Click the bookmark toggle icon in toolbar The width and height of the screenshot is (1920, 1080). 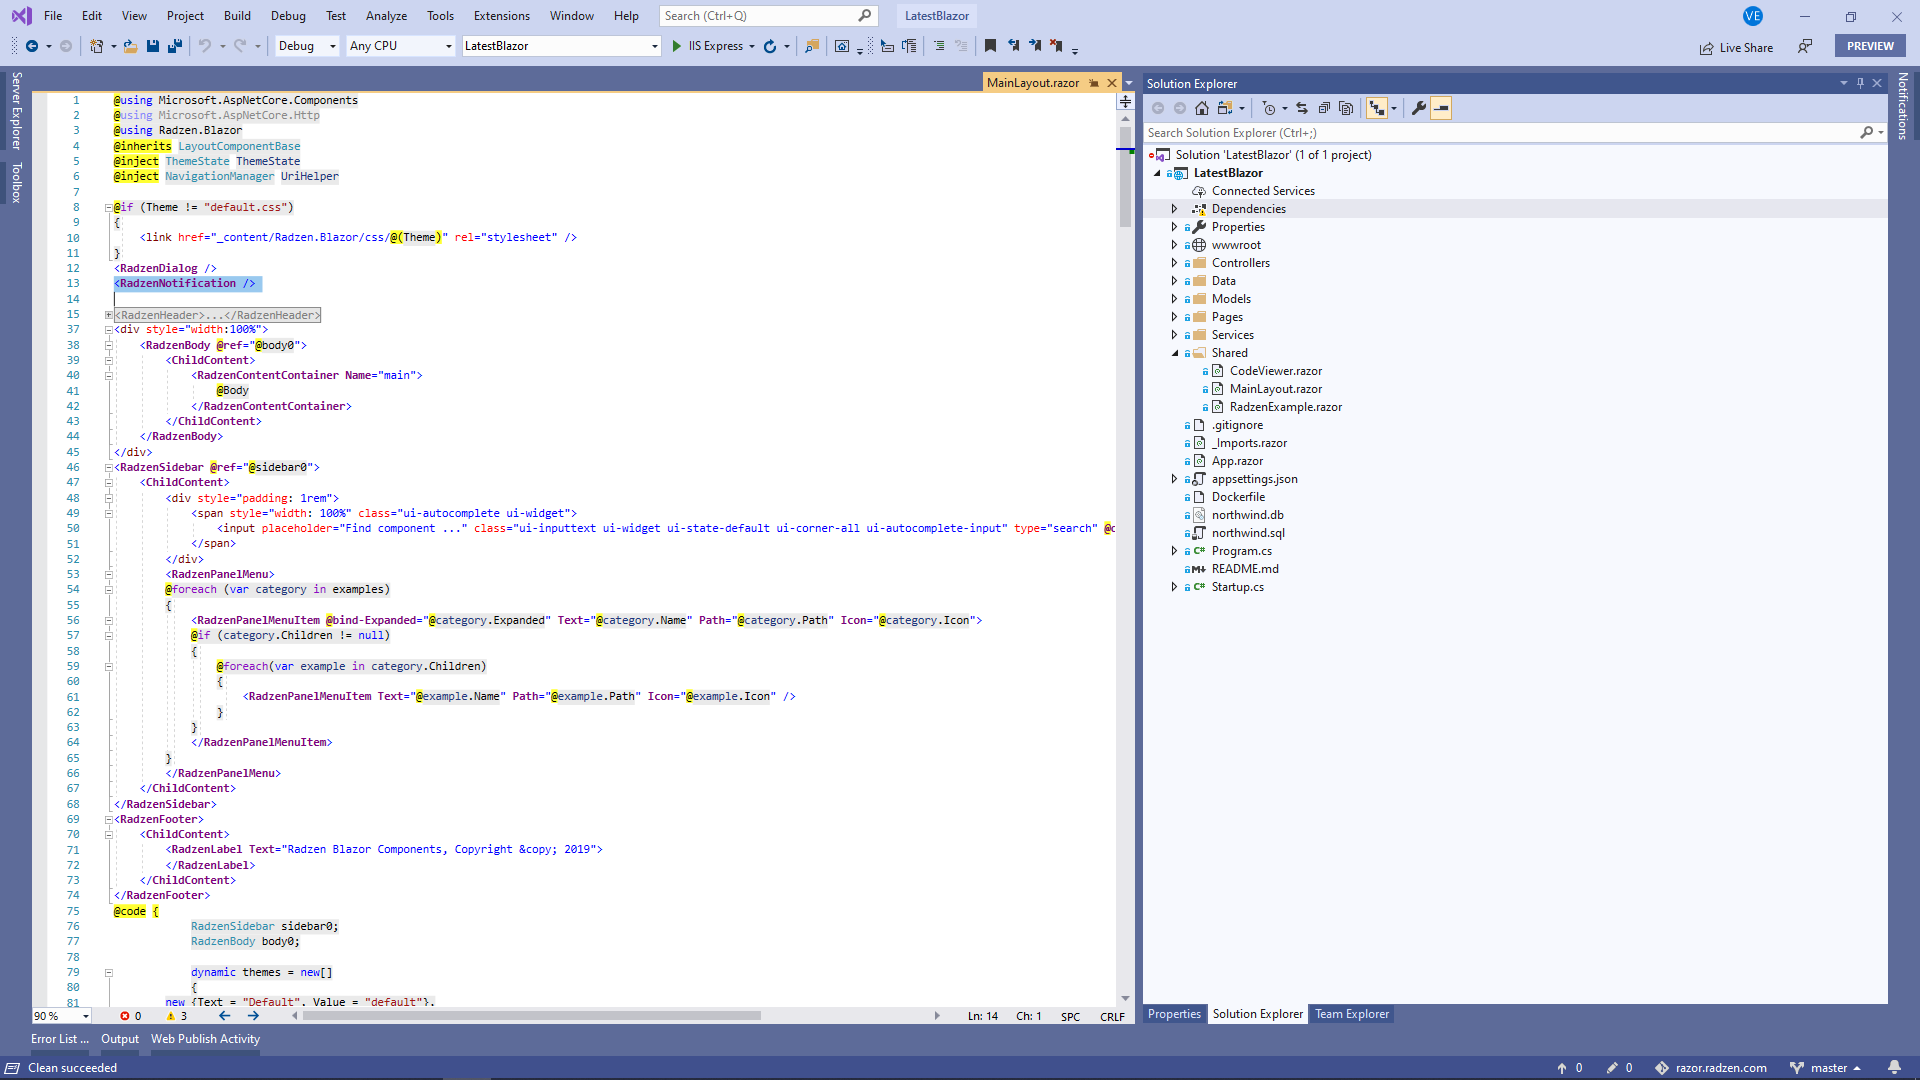pyautogui.click(x=990, y=46)
